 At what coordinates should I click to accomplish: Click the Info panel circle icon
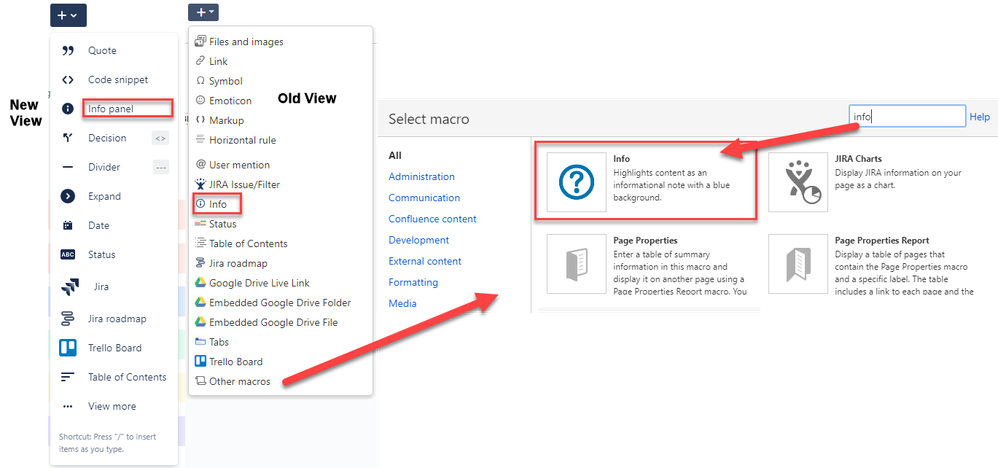pos(67,109)
